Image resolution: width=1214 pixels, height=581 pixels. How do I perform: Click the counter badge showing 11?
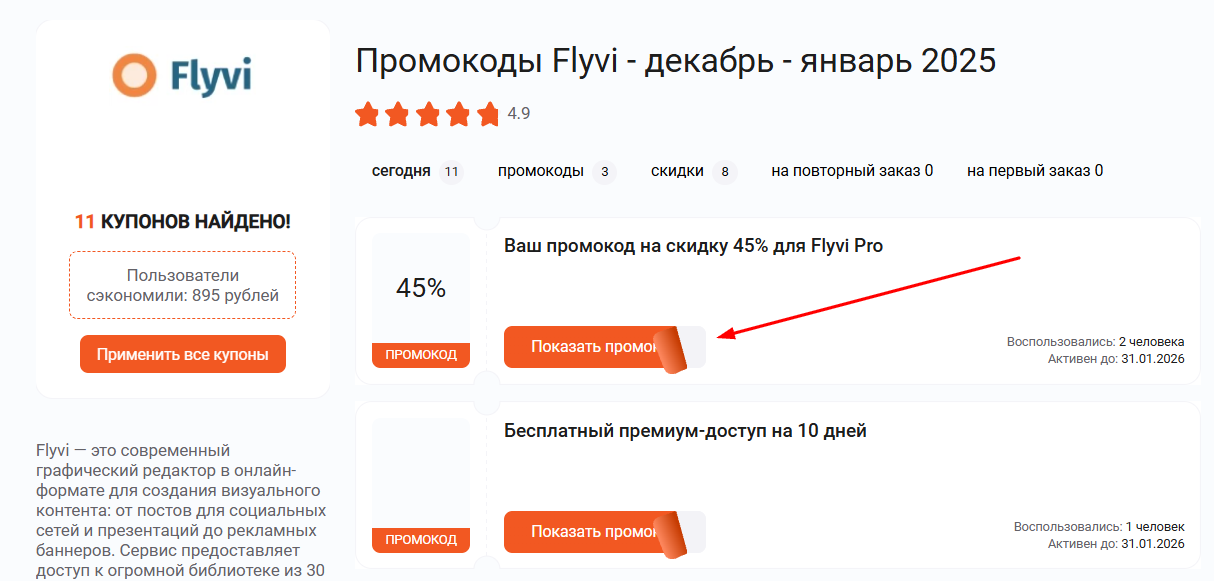click(x=450, y=171)
